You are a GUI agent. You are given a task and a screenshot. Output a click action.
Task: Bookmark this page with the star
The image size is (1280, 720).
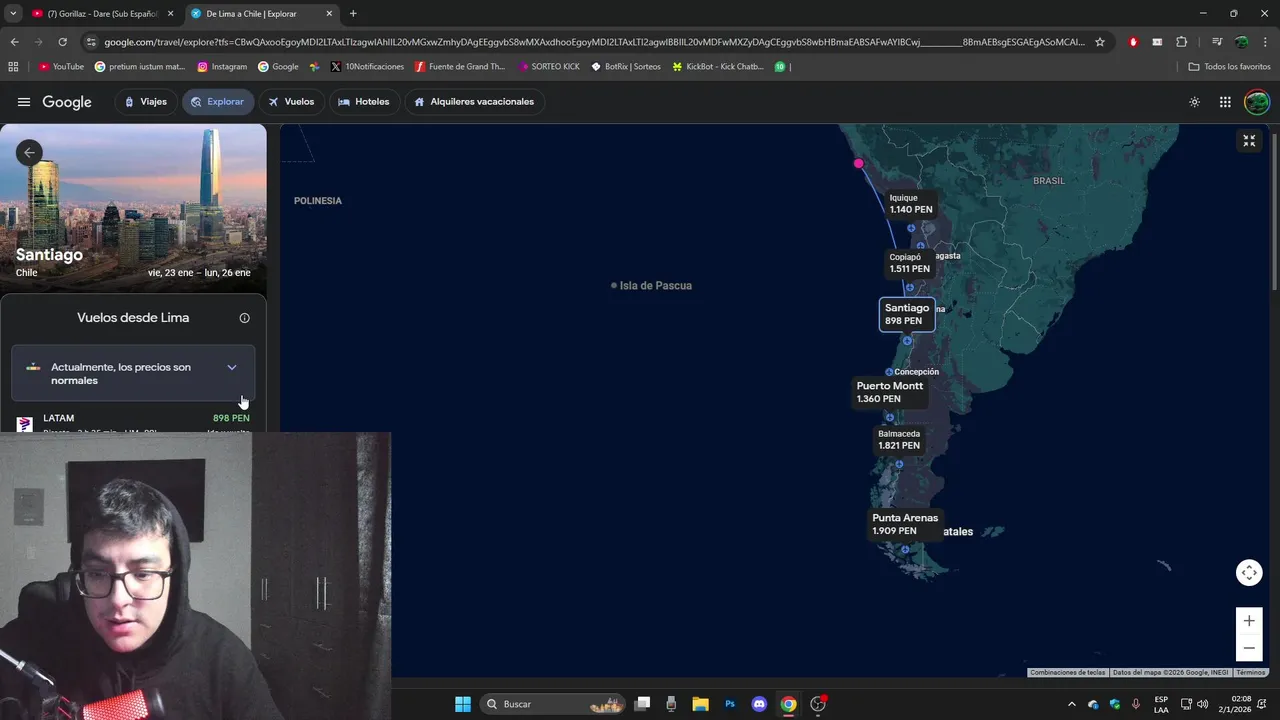1100,42
